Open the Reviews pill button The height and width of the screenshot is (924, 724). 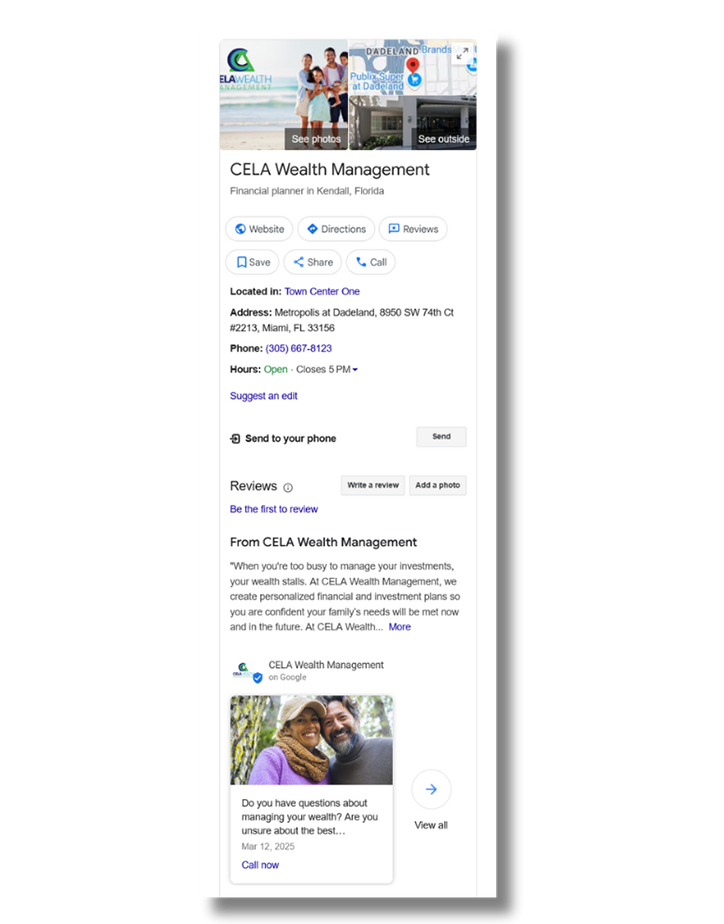tap(413, 229)
